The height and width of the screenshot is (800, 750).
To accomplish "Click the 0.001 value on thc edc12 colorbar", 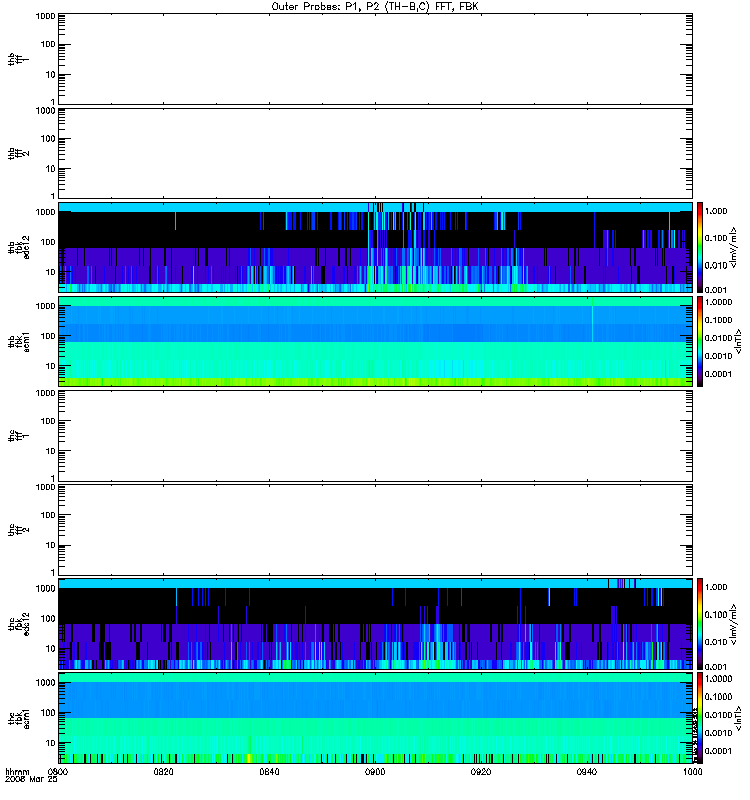I will click(x=716, y=667).
